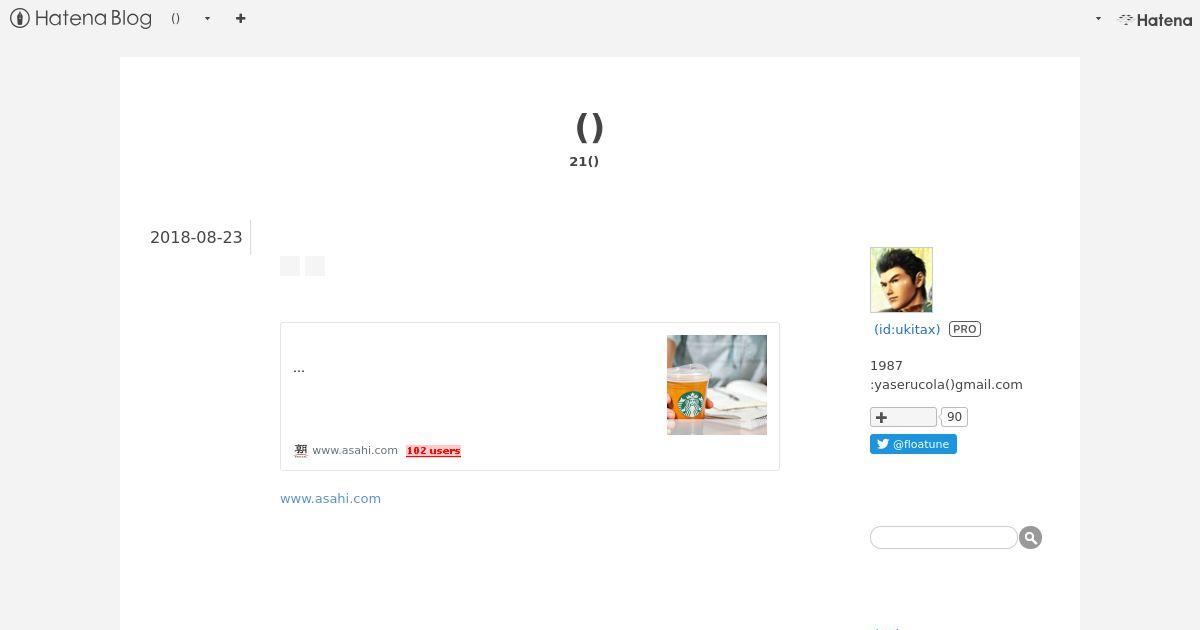
Task: Follow the www.asahi.com text link
Action: [x=330, y=498]
